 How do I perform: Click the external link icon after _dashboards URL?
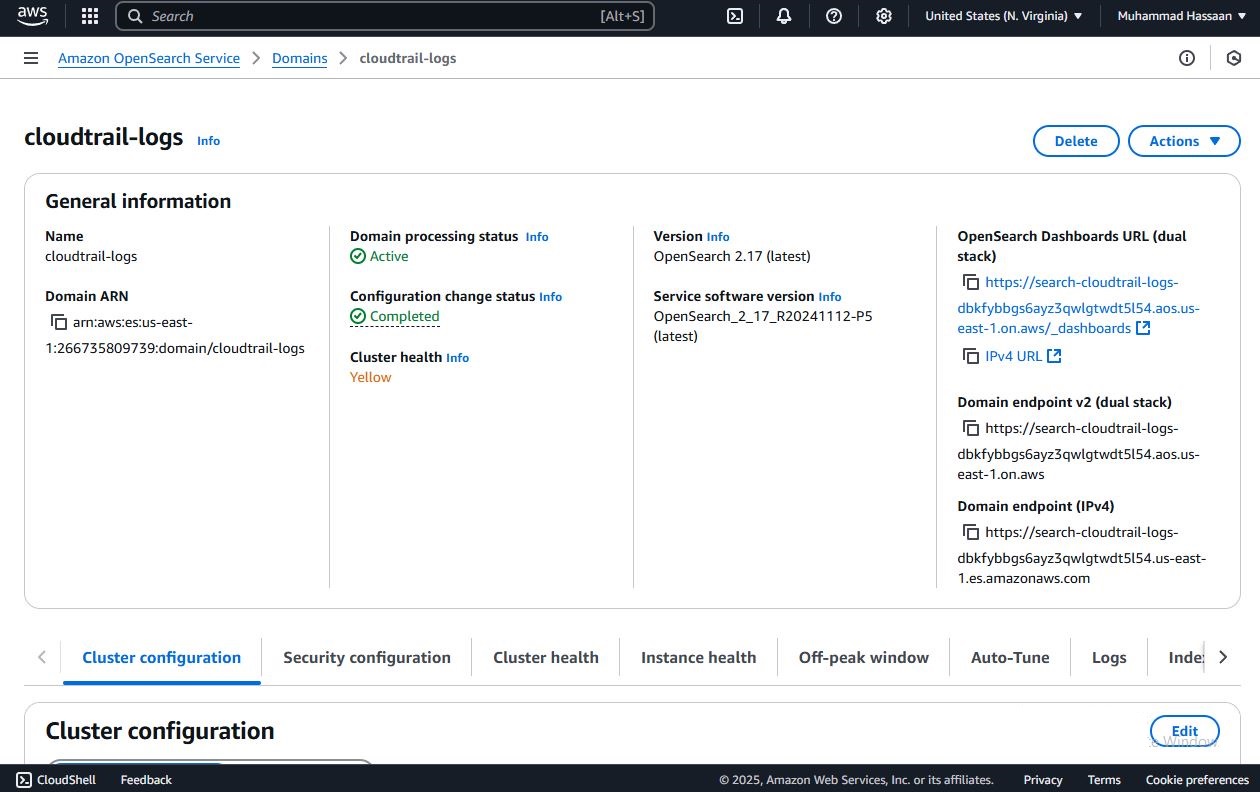[x=1143, y=328]
